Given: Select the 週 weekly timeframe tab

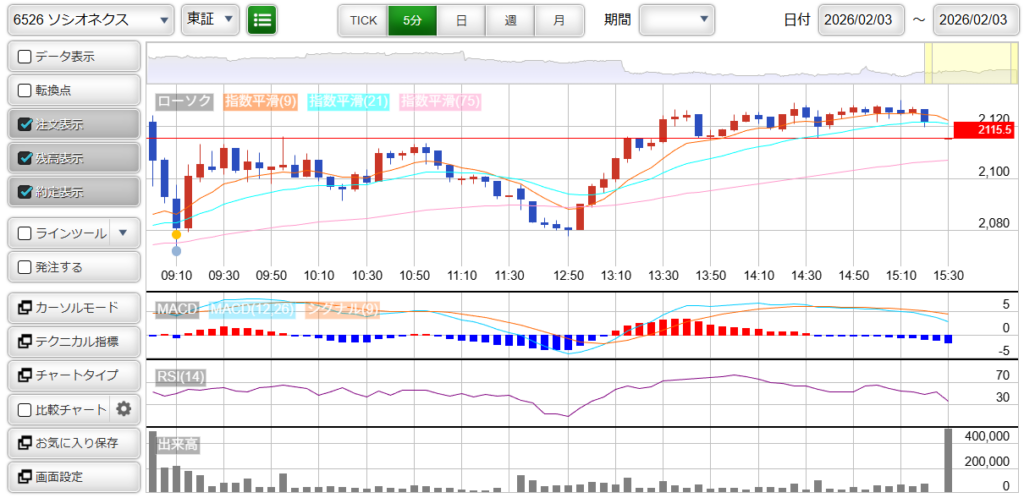Looking at the screenshot, I should pyautogui.click(x=510, y=19).
